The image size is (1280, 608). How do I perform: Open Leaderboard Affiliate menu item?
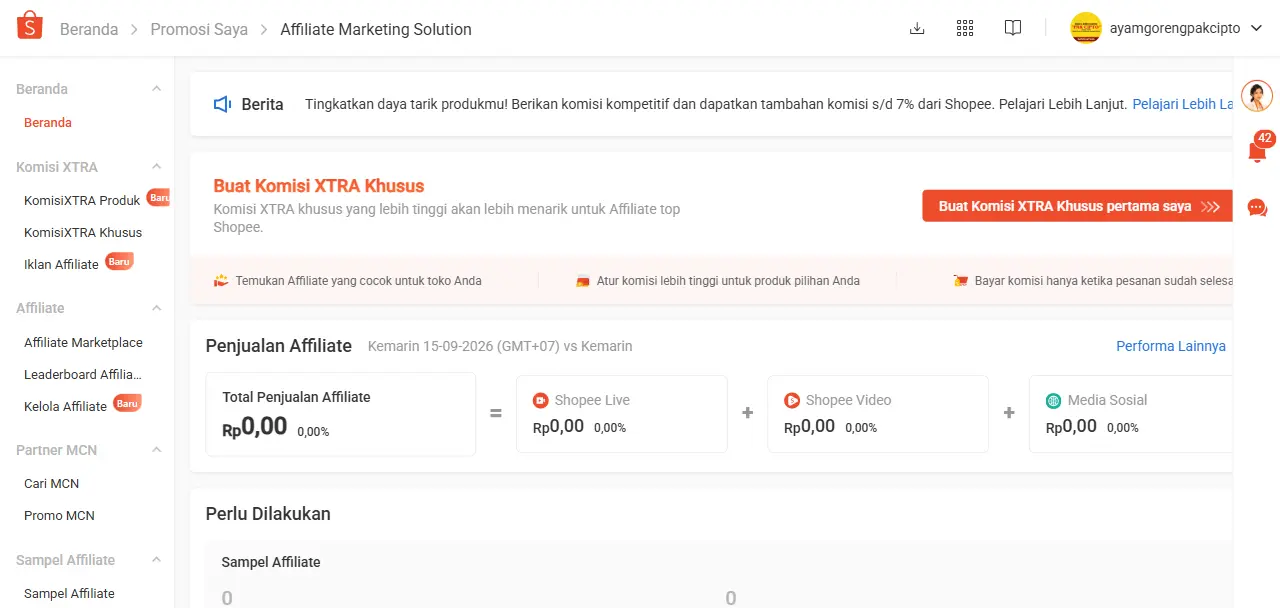coord(83,375)
